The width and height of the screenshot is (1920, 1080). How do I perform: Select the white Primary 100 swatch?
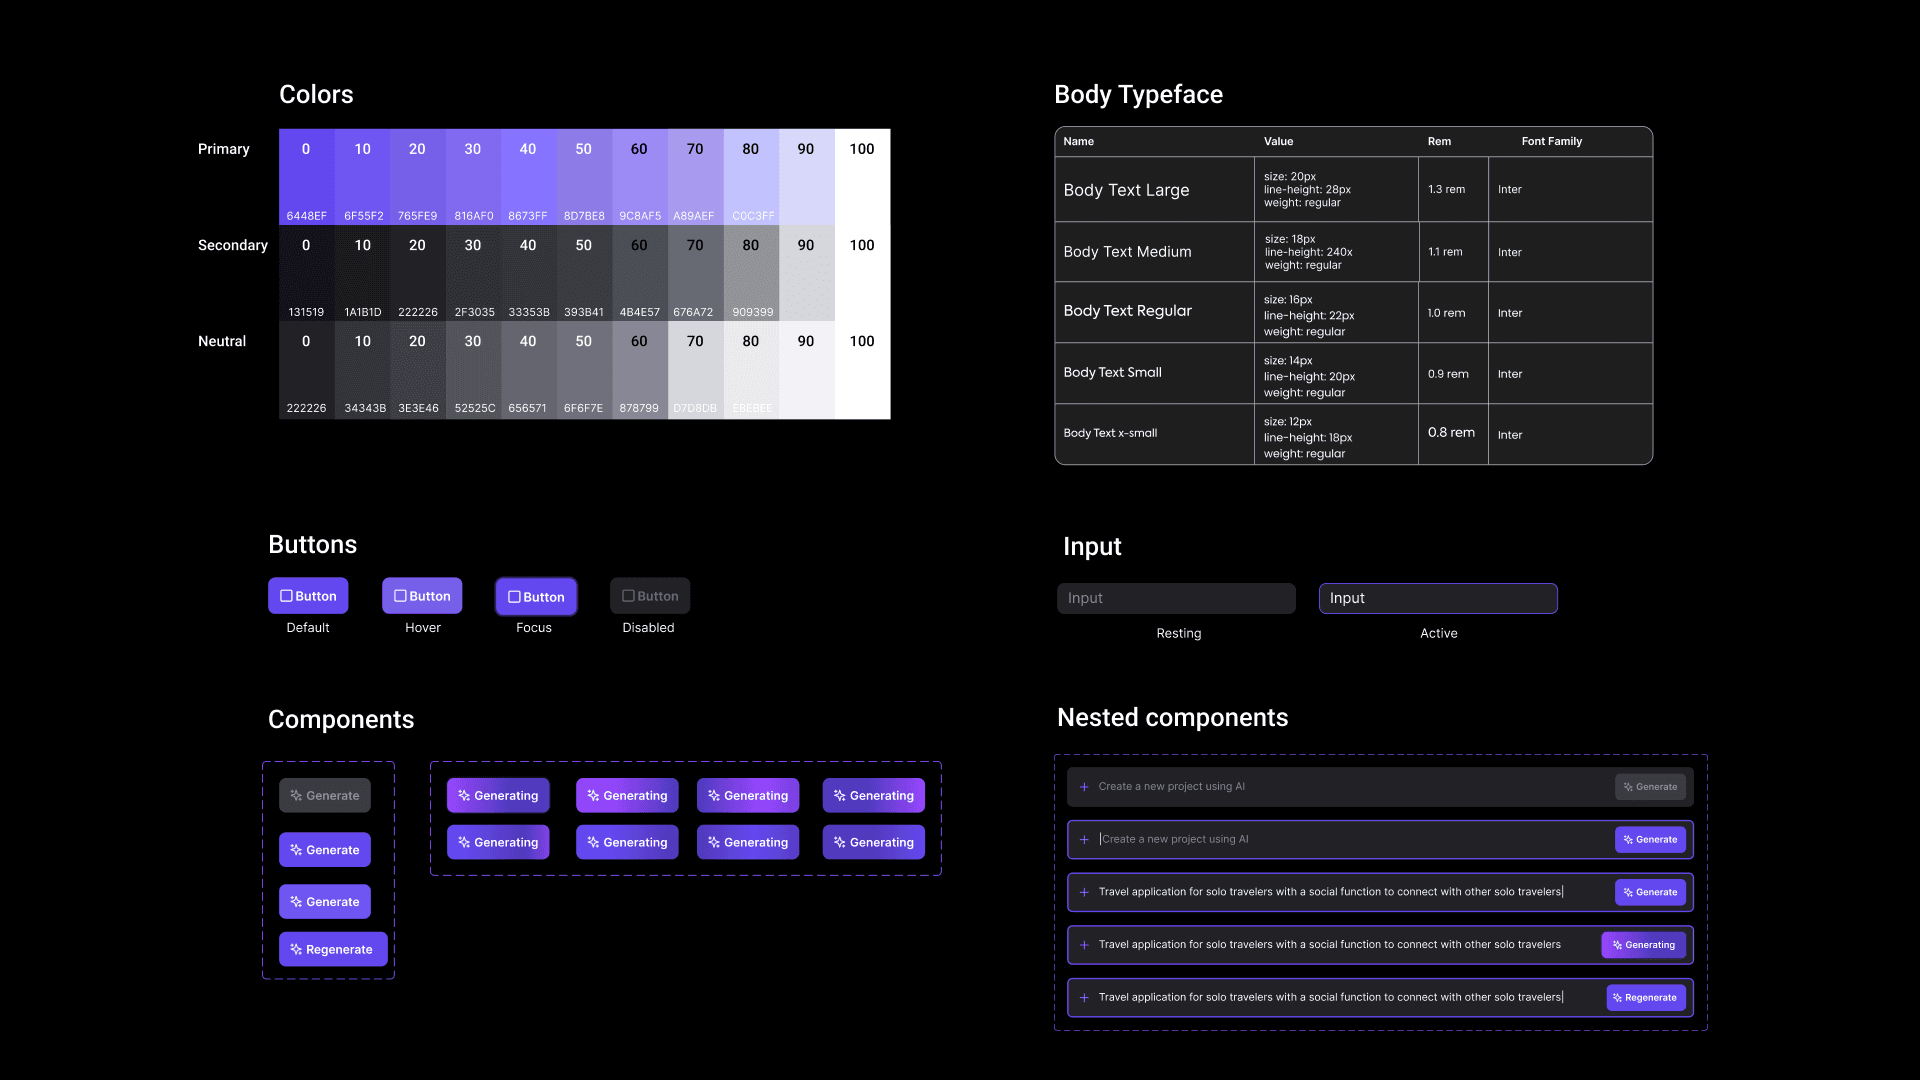coord(862,177)
